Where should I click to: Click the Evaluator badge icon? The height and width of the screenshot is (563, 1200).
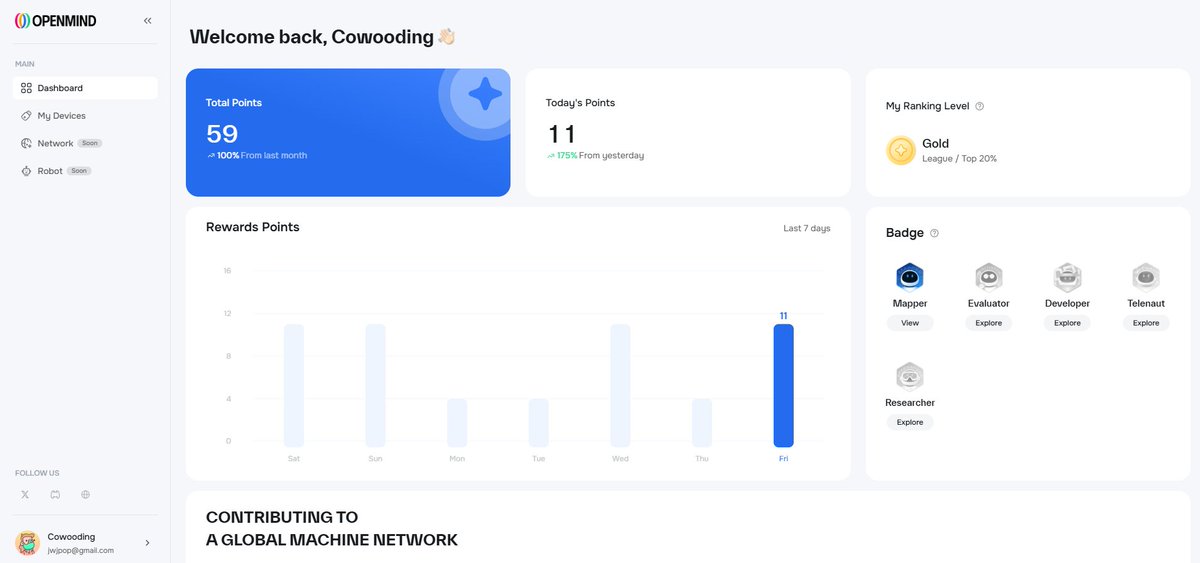click(989, 277)
